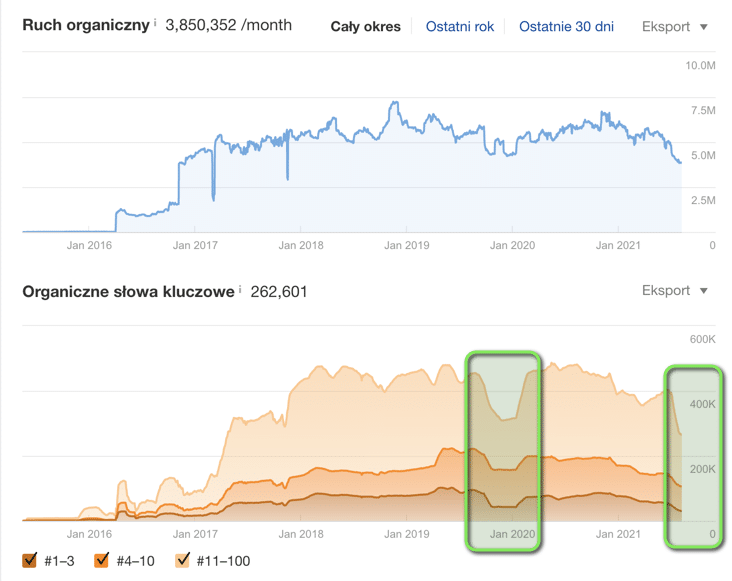The height and width of the screenshot is (581, 732).
Task: Select the Cały okres time range tab
Action: pos(365,26)
